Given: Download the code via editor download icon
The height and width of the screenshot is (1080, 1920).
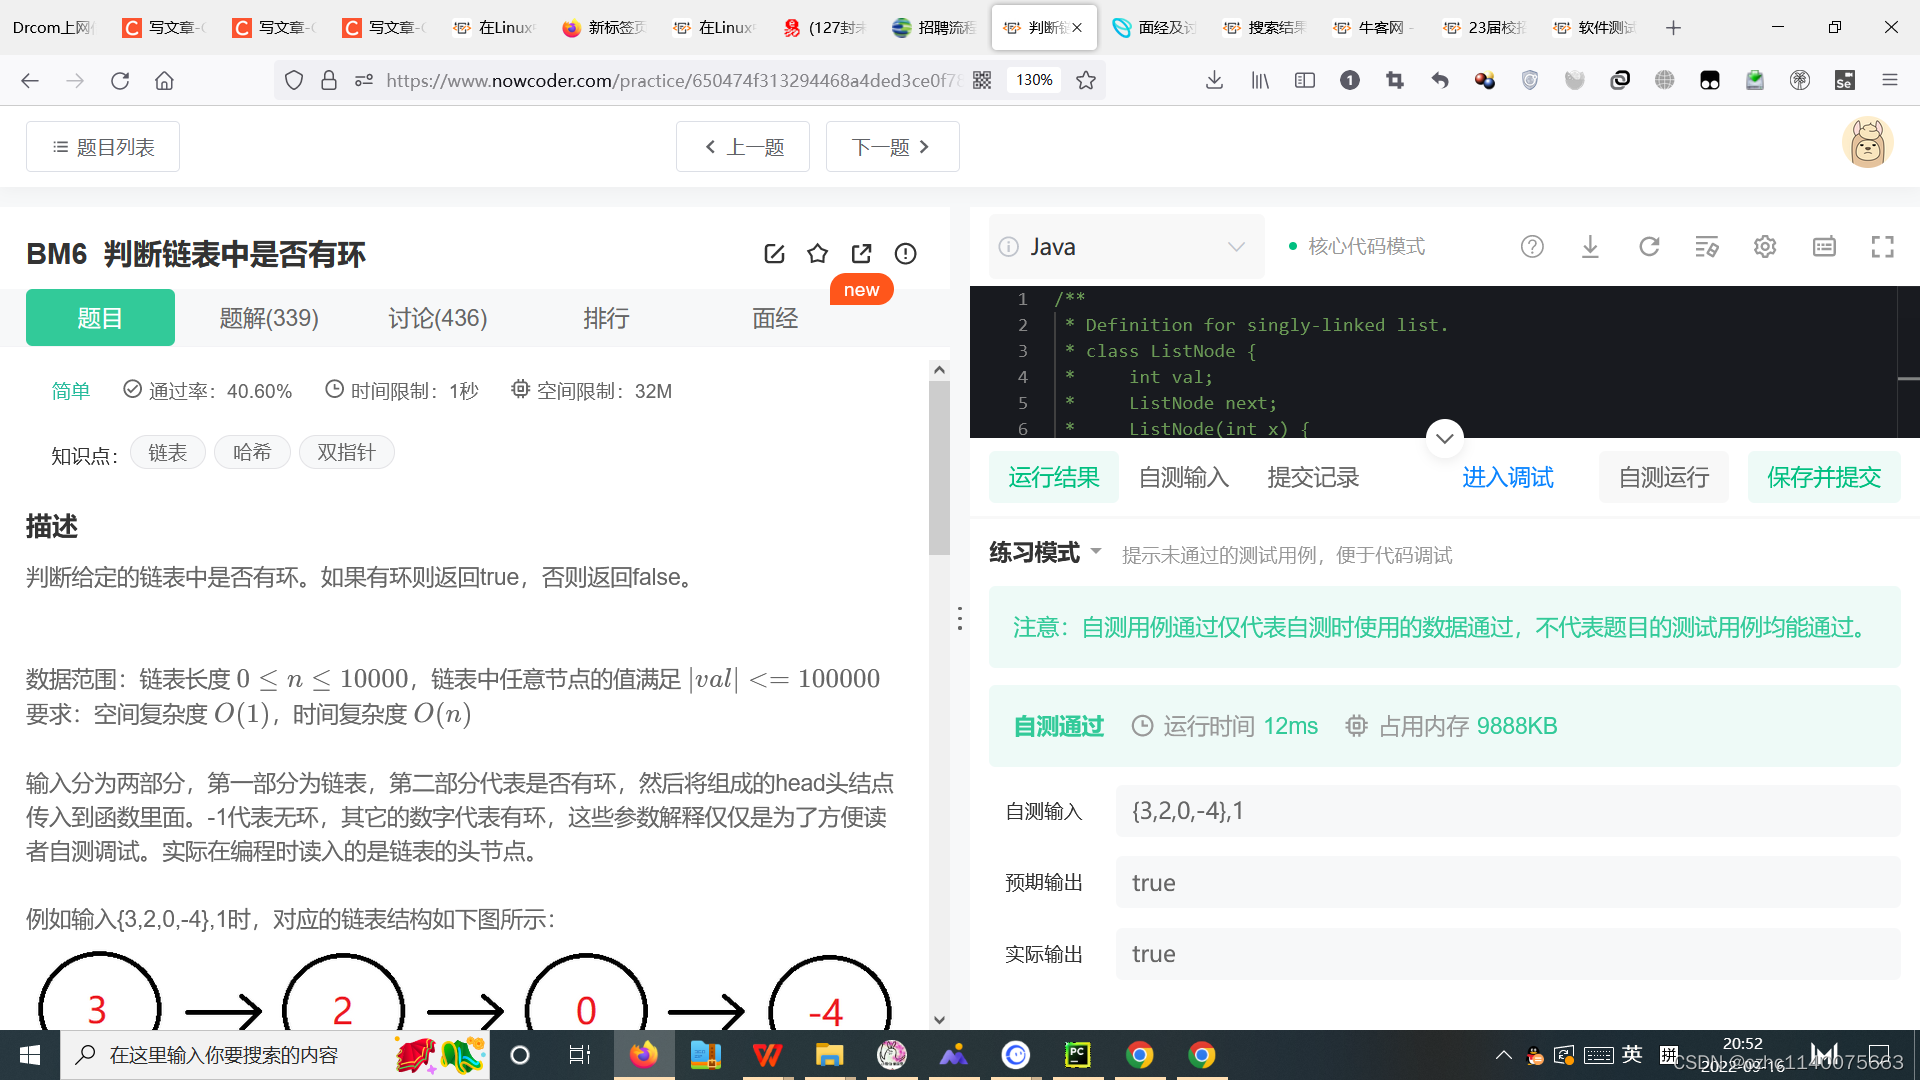Looking at the screenshot, I should click(x=1590, y=246).
